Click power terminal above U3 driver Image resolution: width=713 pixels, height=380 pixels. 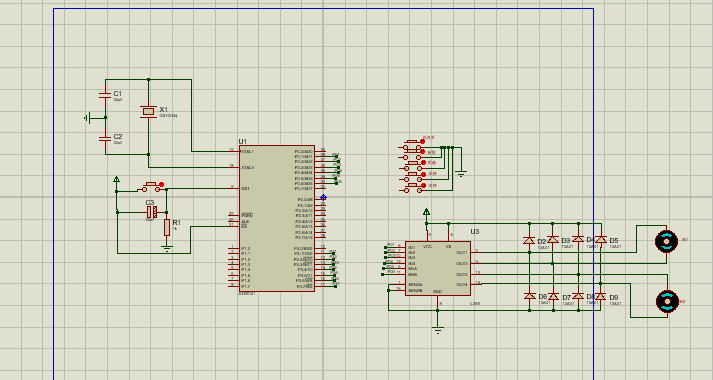[426, 212]
